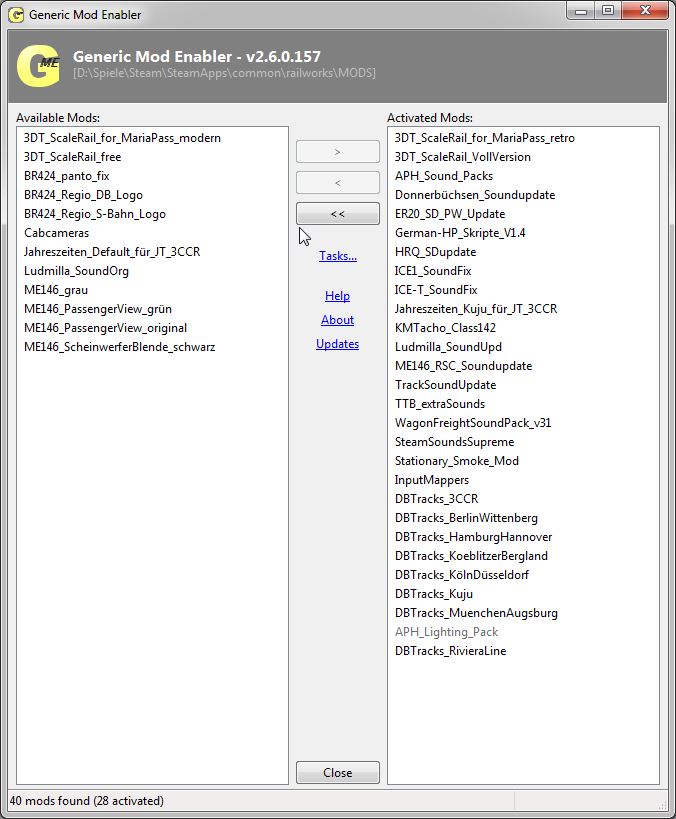Viewport: 676px width, 819px height.
Task: Select 3DT_ScaleRail_for_MariaPass_retro in Activated Mods
Action: pos(485,138)
